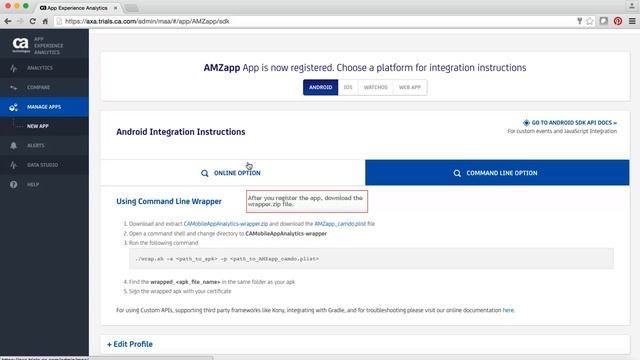
Task: Open Compare in sidebar
Action: (x=44, y=87)
